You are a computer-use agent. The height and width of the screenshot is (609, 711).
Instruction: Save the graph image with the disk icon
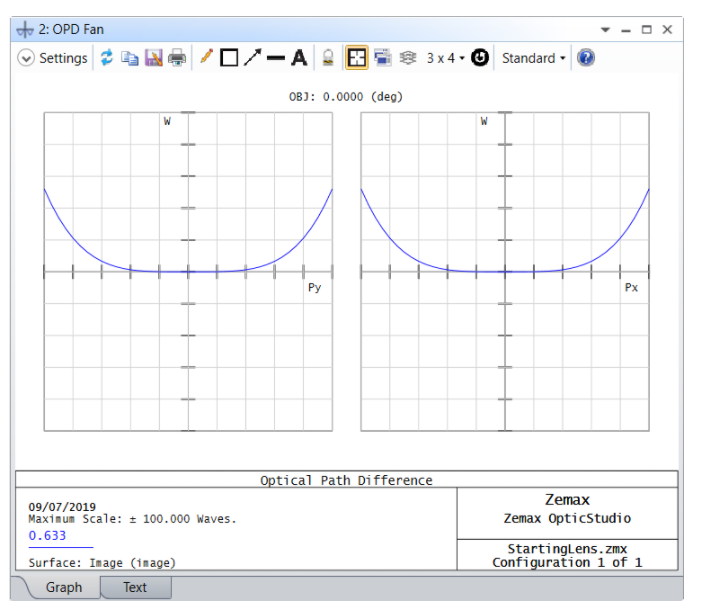coord(153,58)
